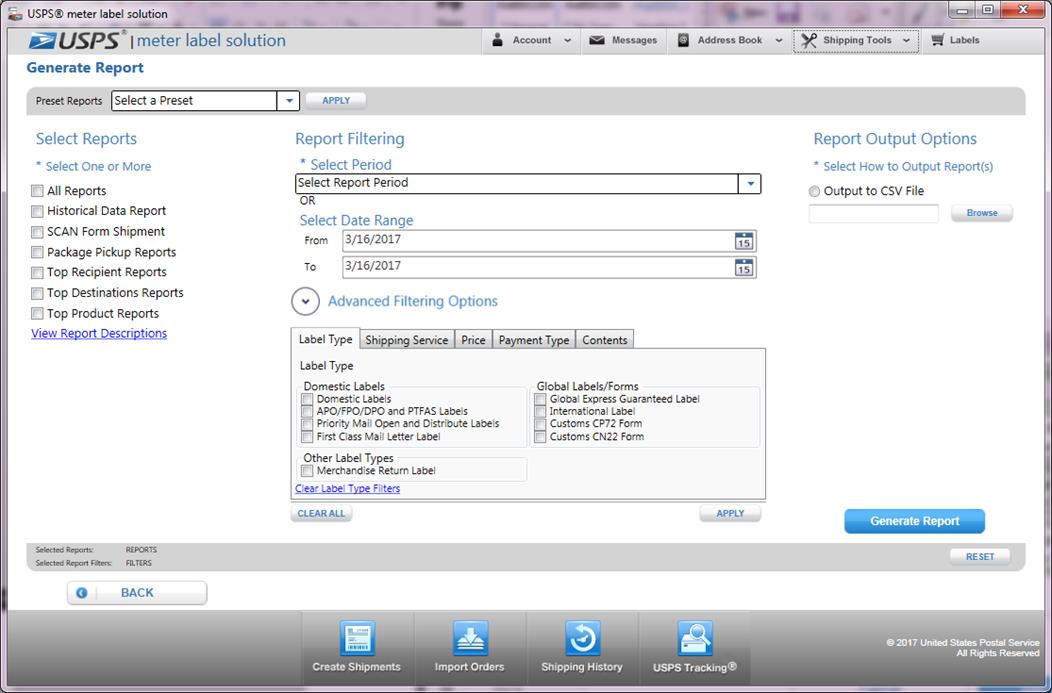The width and height of the screenshot is (1052, 693).
Task: Open the Messages menu item
Action: pos(623,40)
